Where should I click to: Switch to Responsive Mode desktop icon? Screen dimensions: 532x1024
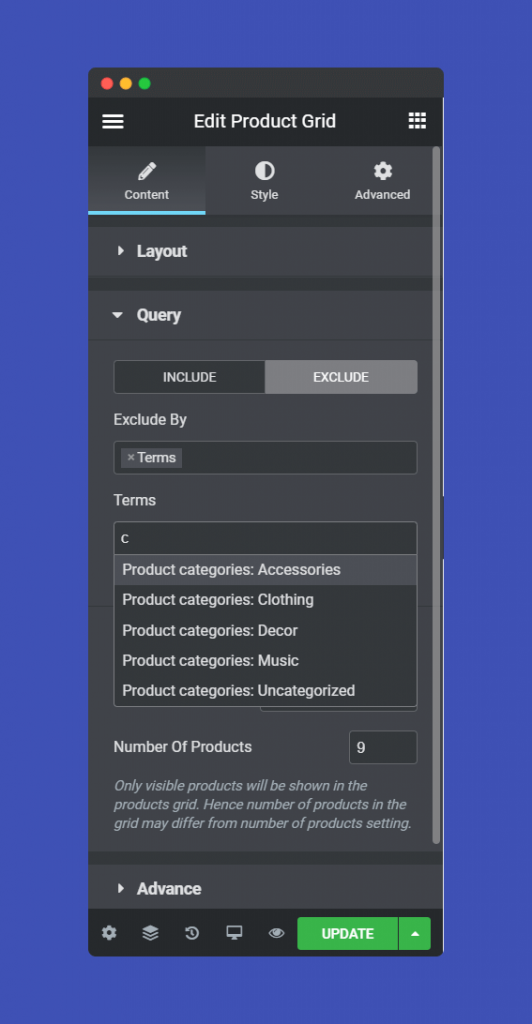pos(234,933)
